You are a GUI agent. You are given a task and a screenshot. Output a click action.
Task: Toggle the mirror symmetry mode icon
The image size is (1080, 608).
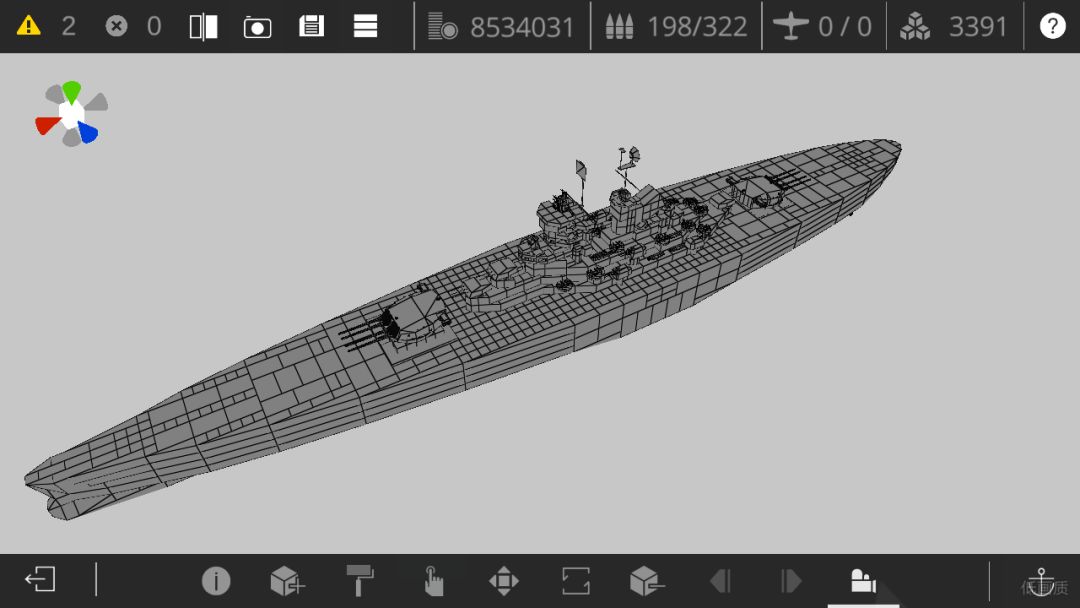(204, 27)
